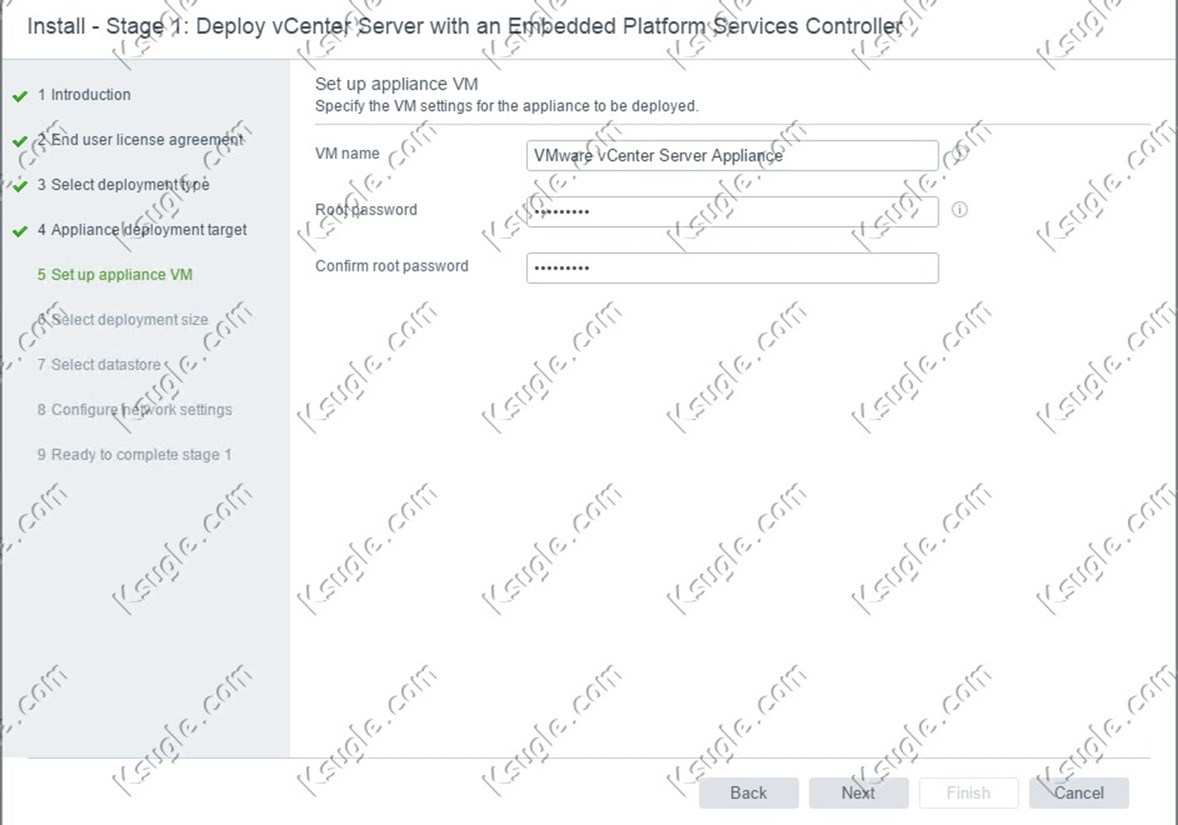Click the 'VM name' label
1178x825 pixels.
(x=347, y=153)
